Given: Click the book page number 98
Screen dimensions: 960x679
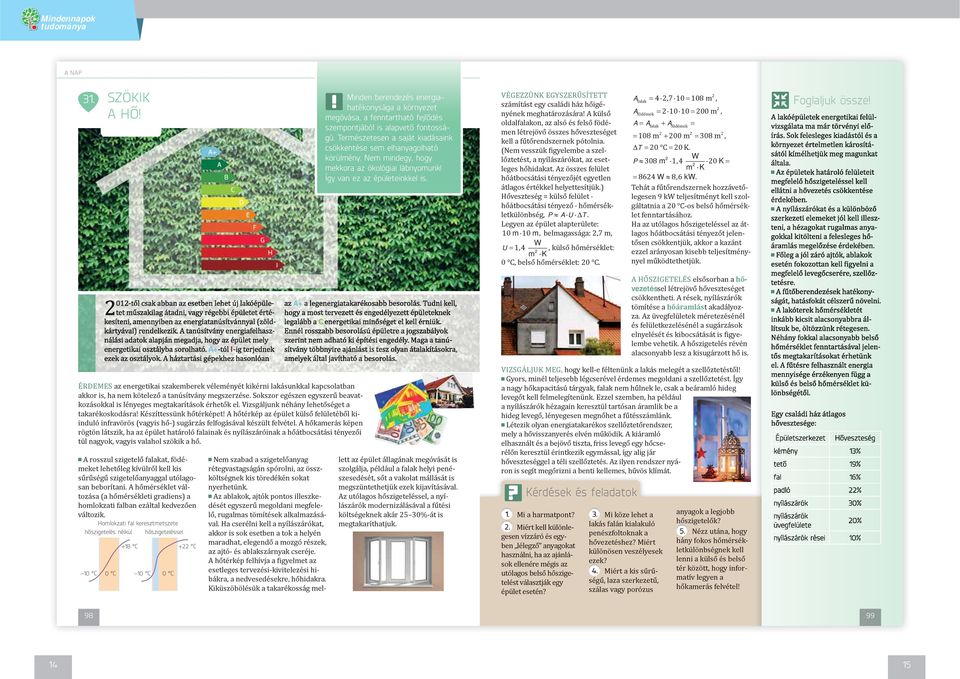Looking at the screenshot, I should (x=89, y=616).
